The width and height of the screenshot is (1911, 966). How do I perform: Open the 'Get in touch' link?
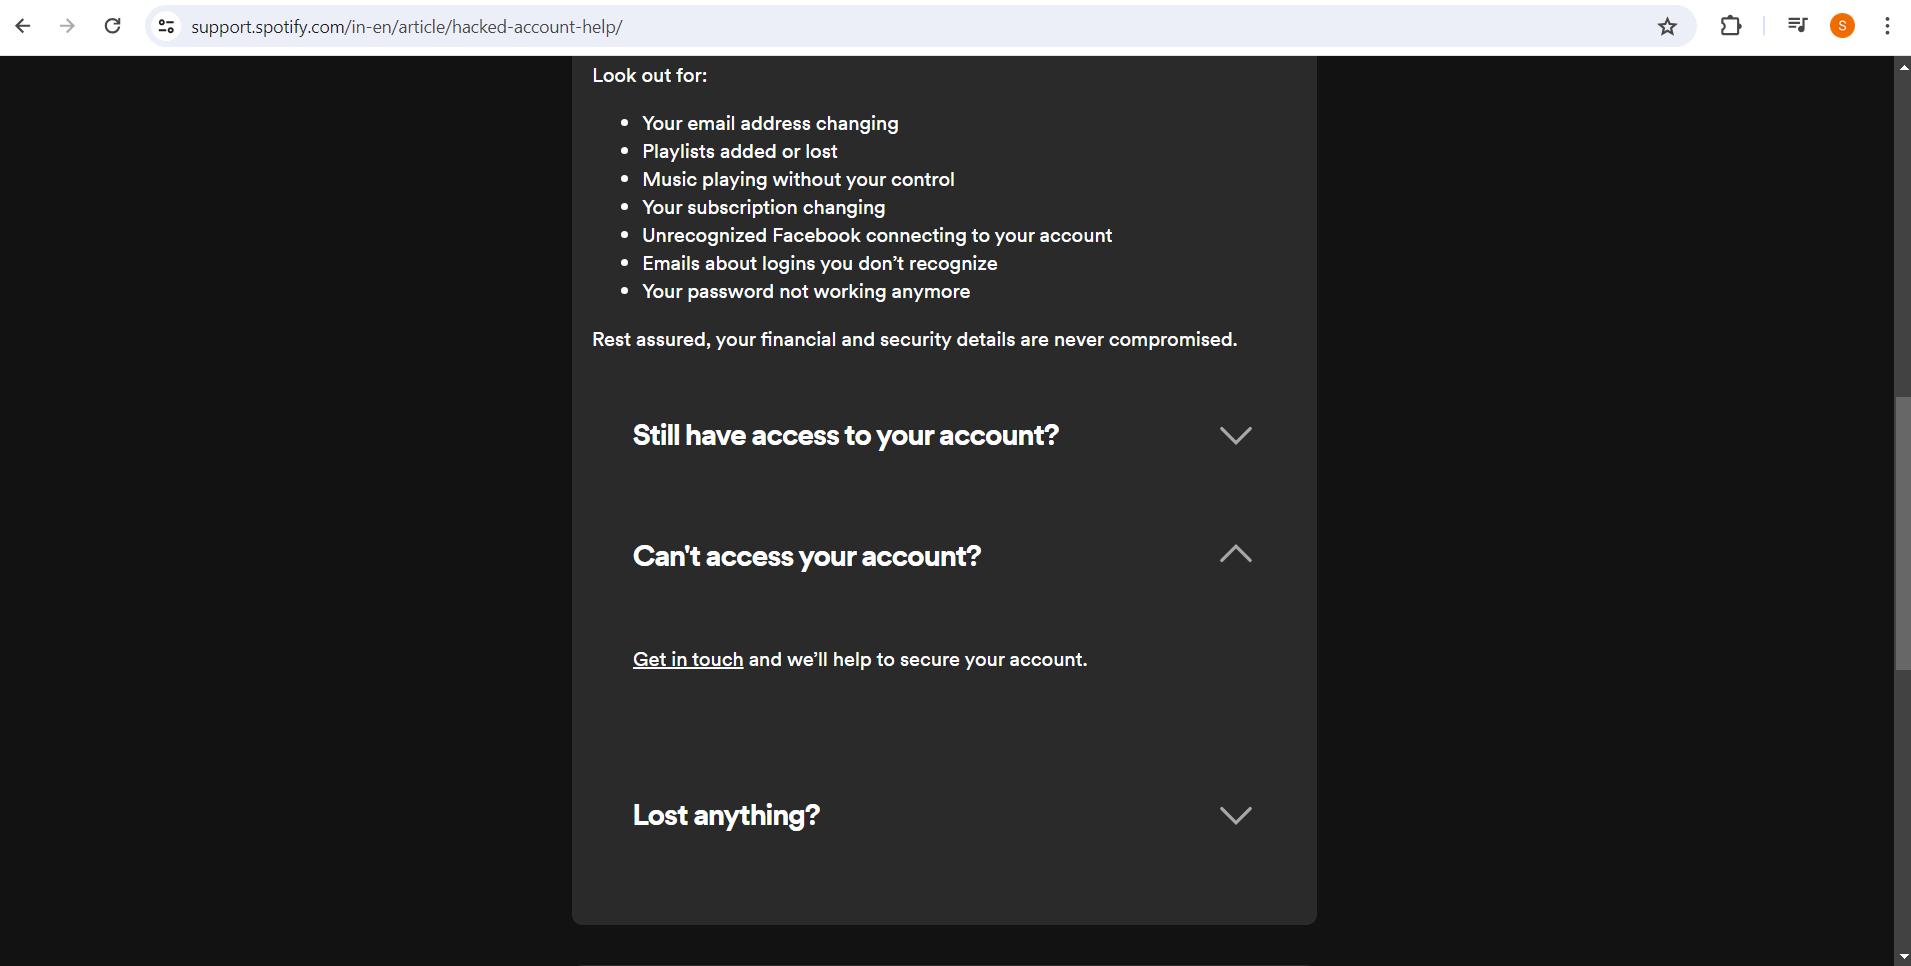(687, 659)
